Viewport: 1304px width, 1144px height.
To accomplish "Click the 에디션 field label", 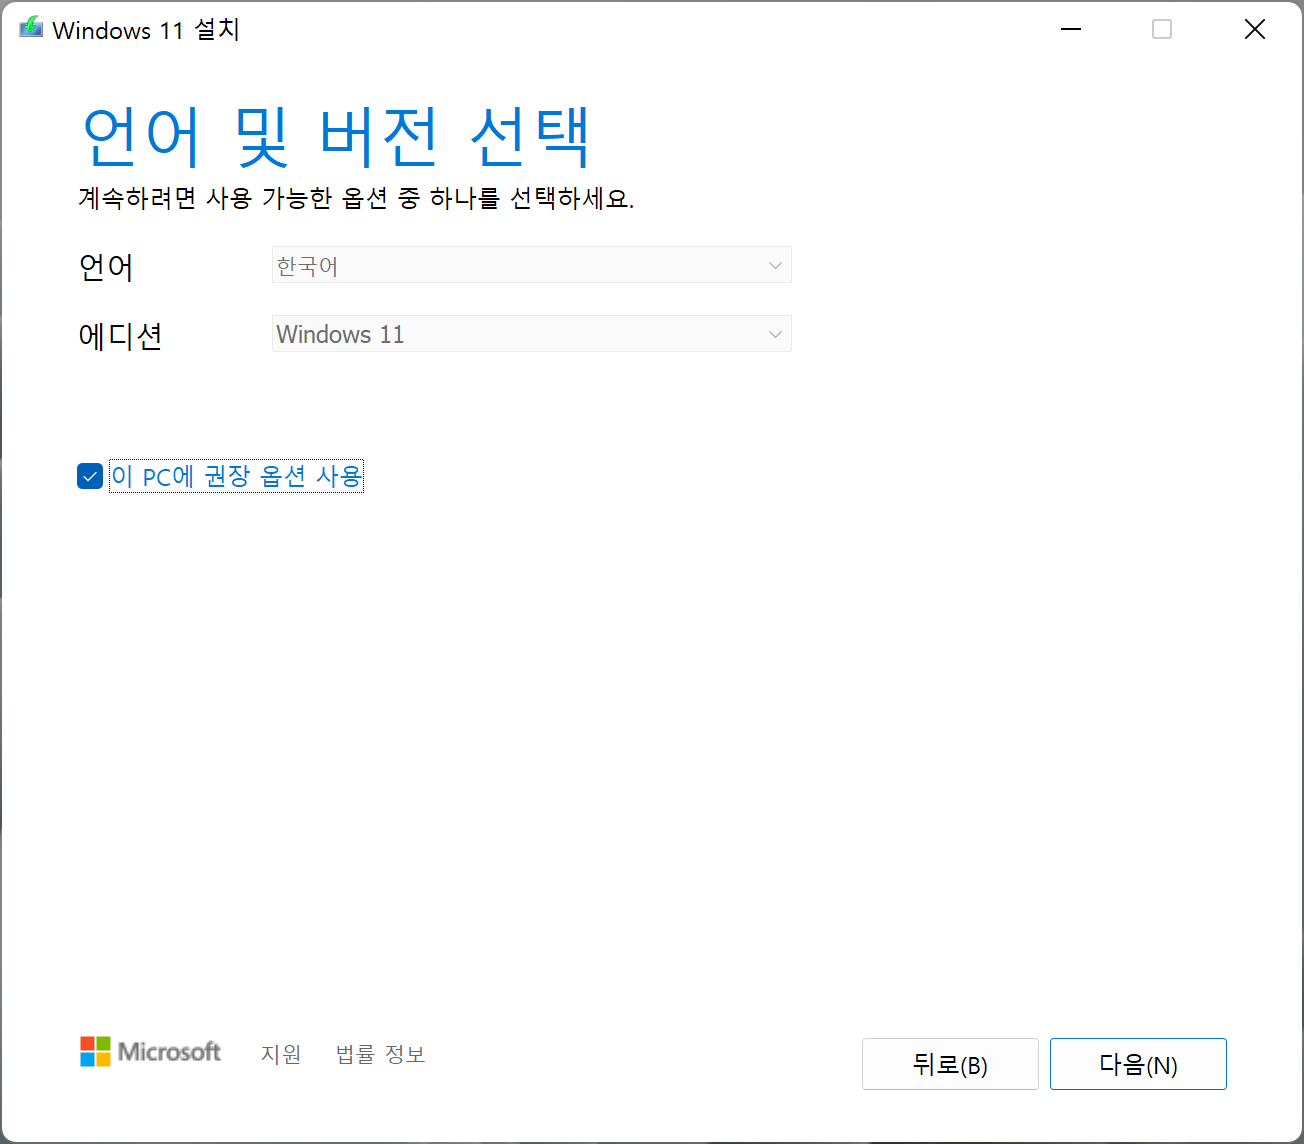I will coord(120,336).
